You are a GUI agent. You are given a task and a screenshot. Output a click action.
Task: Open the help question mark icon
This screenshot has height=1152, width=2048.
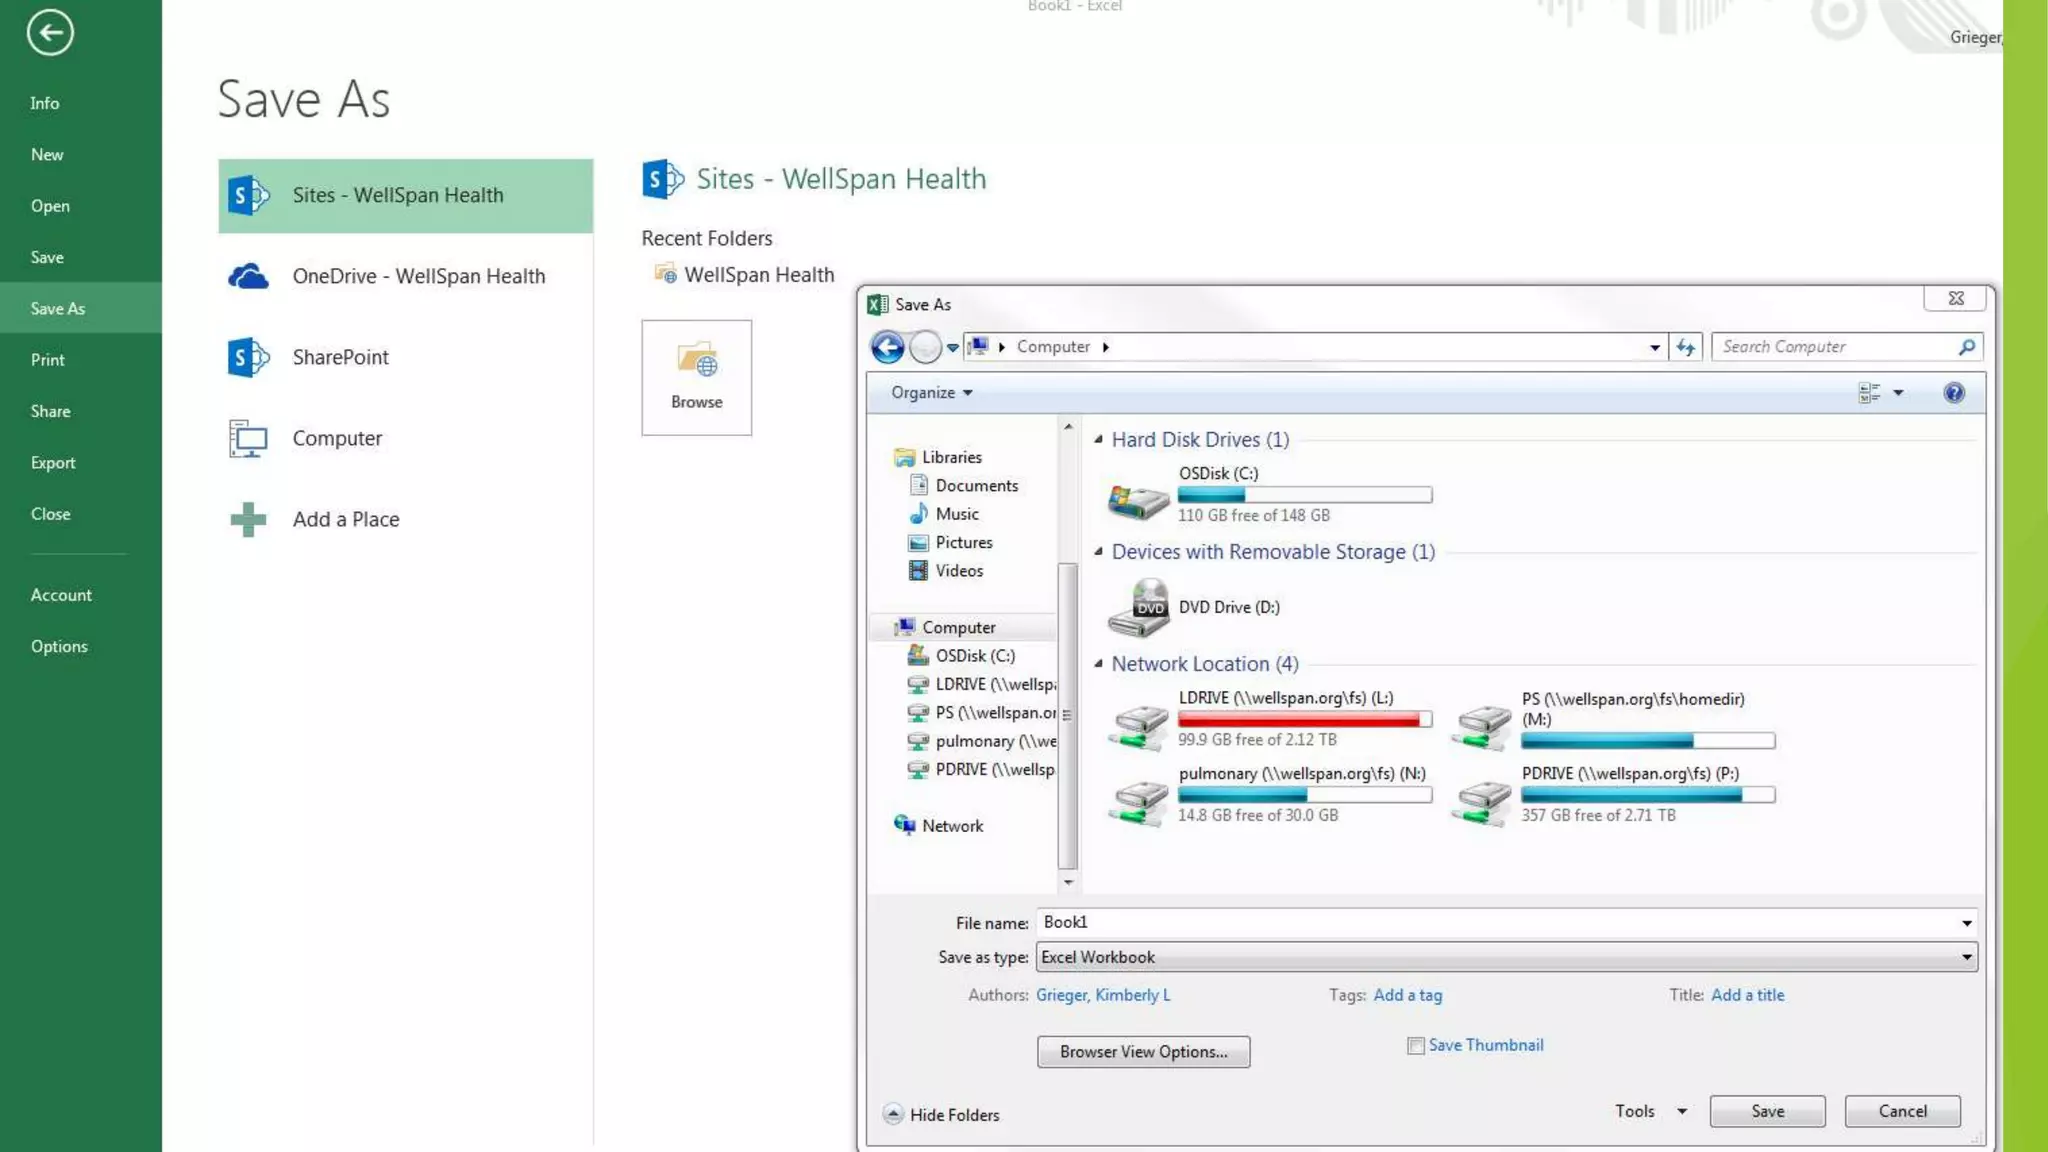pos(1953,393)
